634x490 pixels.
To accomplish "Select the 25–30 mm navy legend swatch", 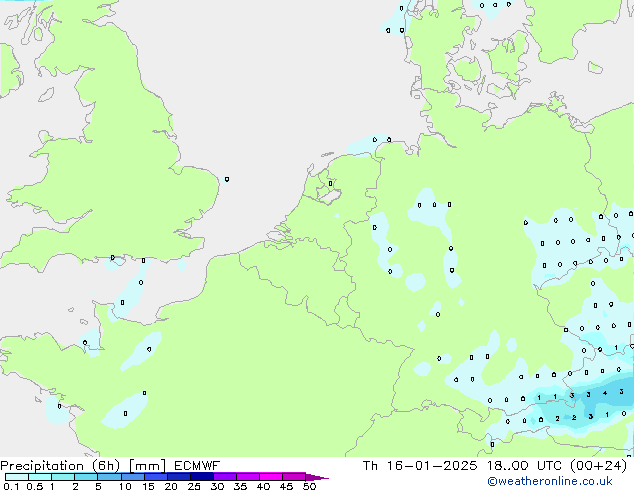I will point(202,477).
